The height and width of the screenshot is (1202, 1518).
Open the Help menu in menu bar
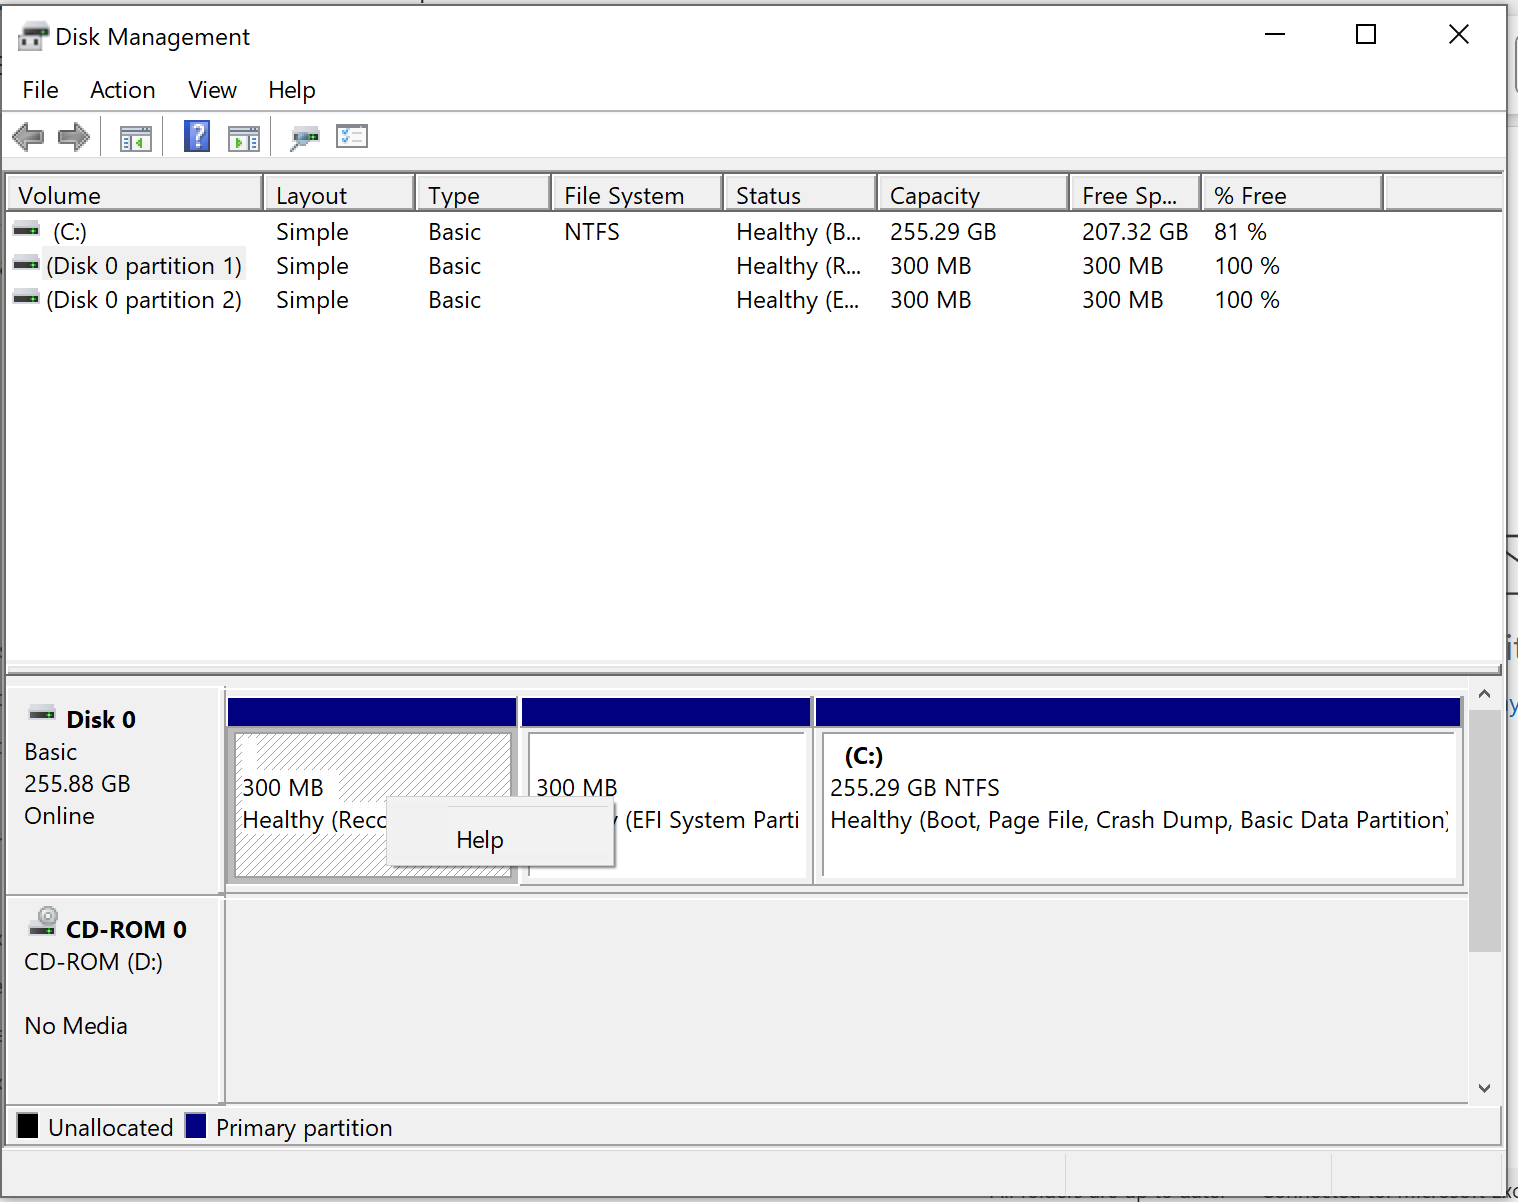coord(292,90)
